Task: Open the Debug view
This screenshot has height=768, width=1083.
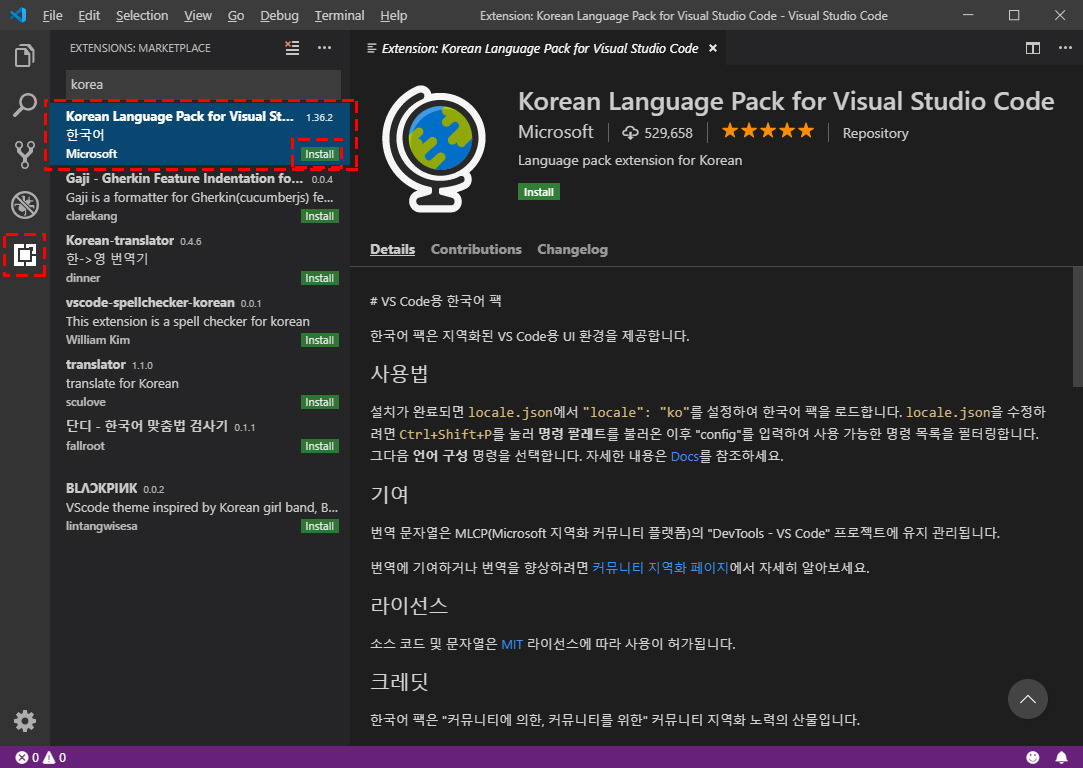Action: pos(25,205)
